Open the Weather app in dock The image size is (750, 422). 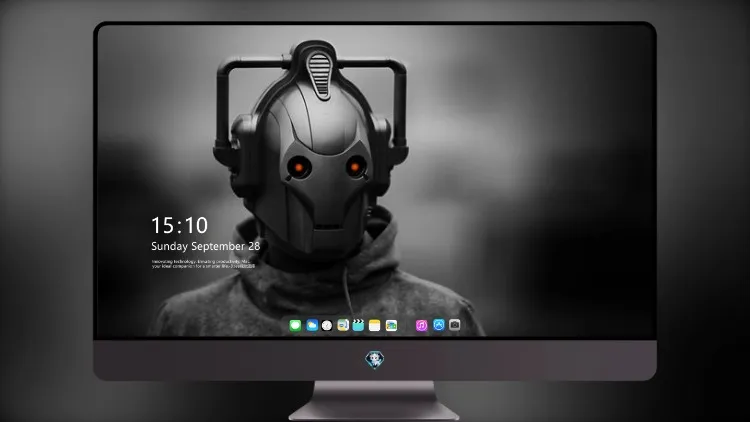click(312, 325)
